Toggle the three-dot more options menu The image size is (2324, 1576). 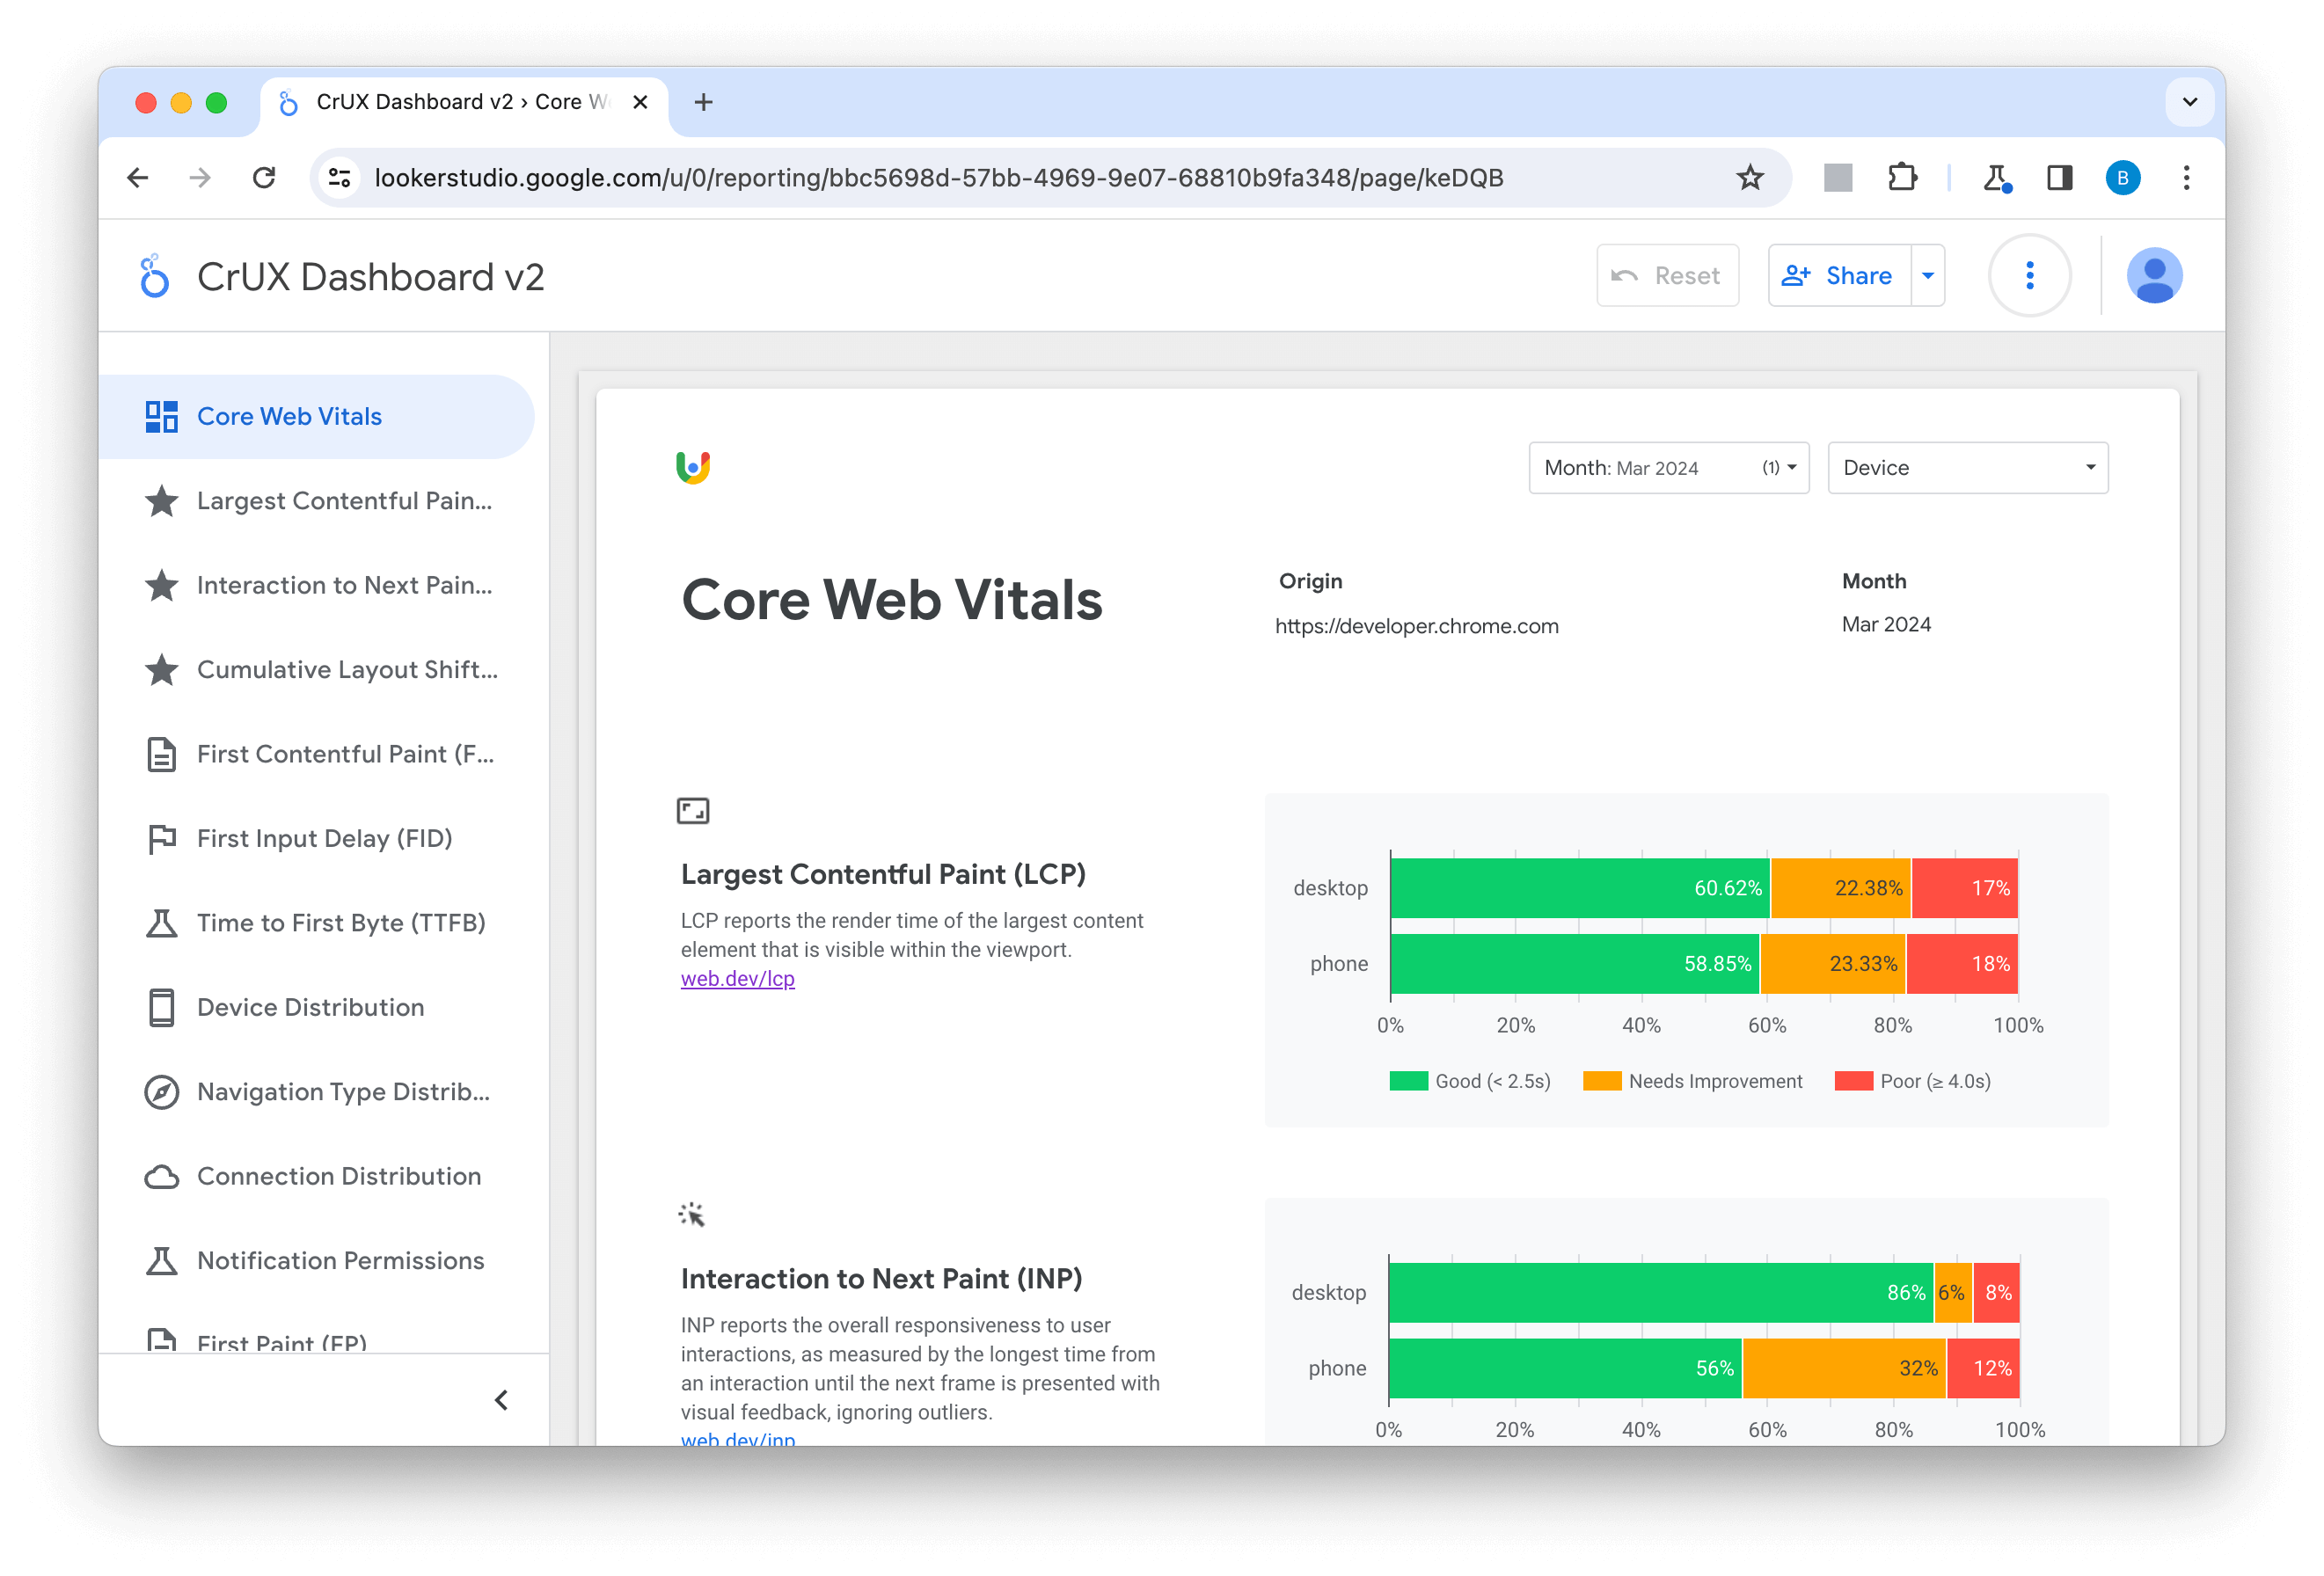[x=2030, y=276]
